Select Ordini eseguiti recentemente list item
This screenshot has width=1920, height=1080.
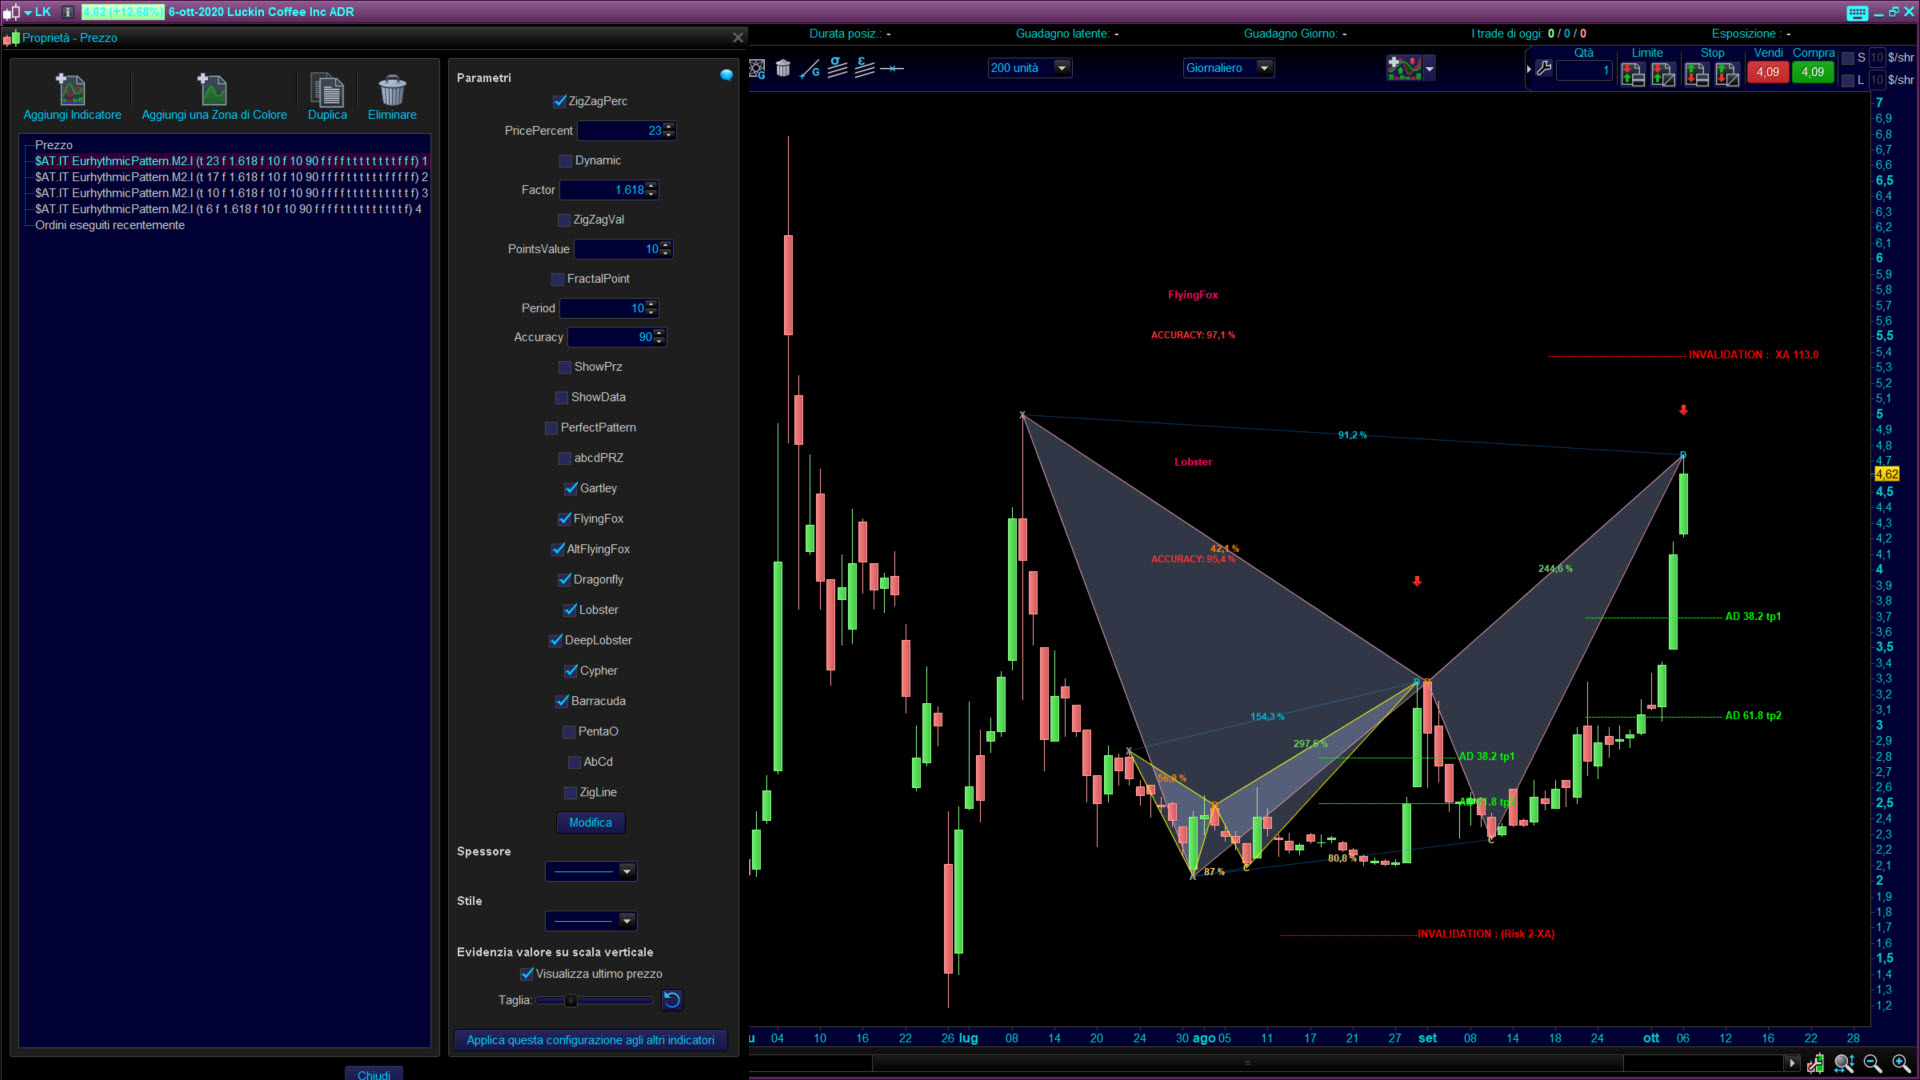[x=110, y=225]
